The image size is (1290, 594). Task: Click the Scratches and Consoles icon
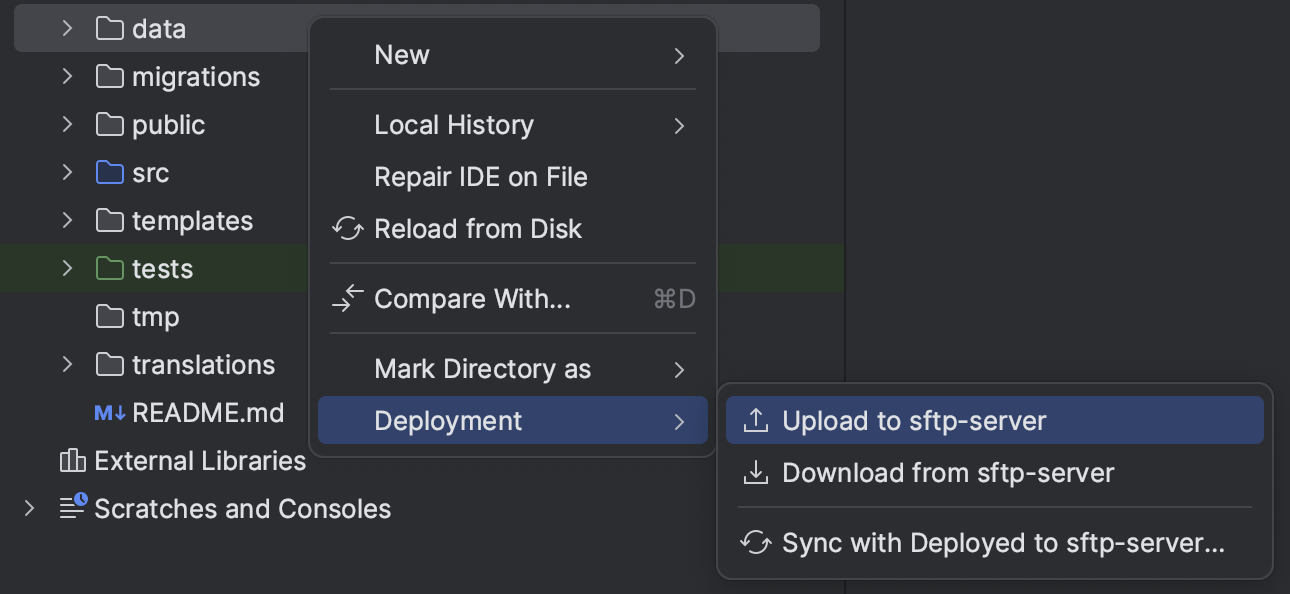pos(72,508)
